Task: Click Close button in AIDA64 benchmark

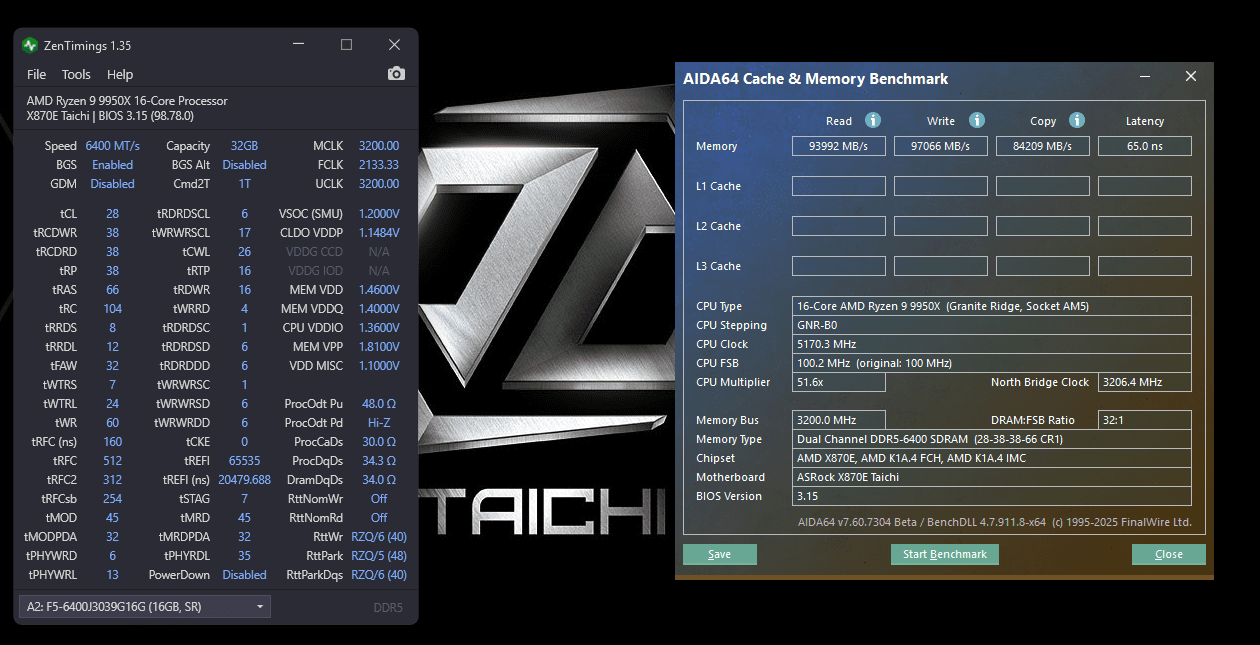Action: pos(1169,554)
